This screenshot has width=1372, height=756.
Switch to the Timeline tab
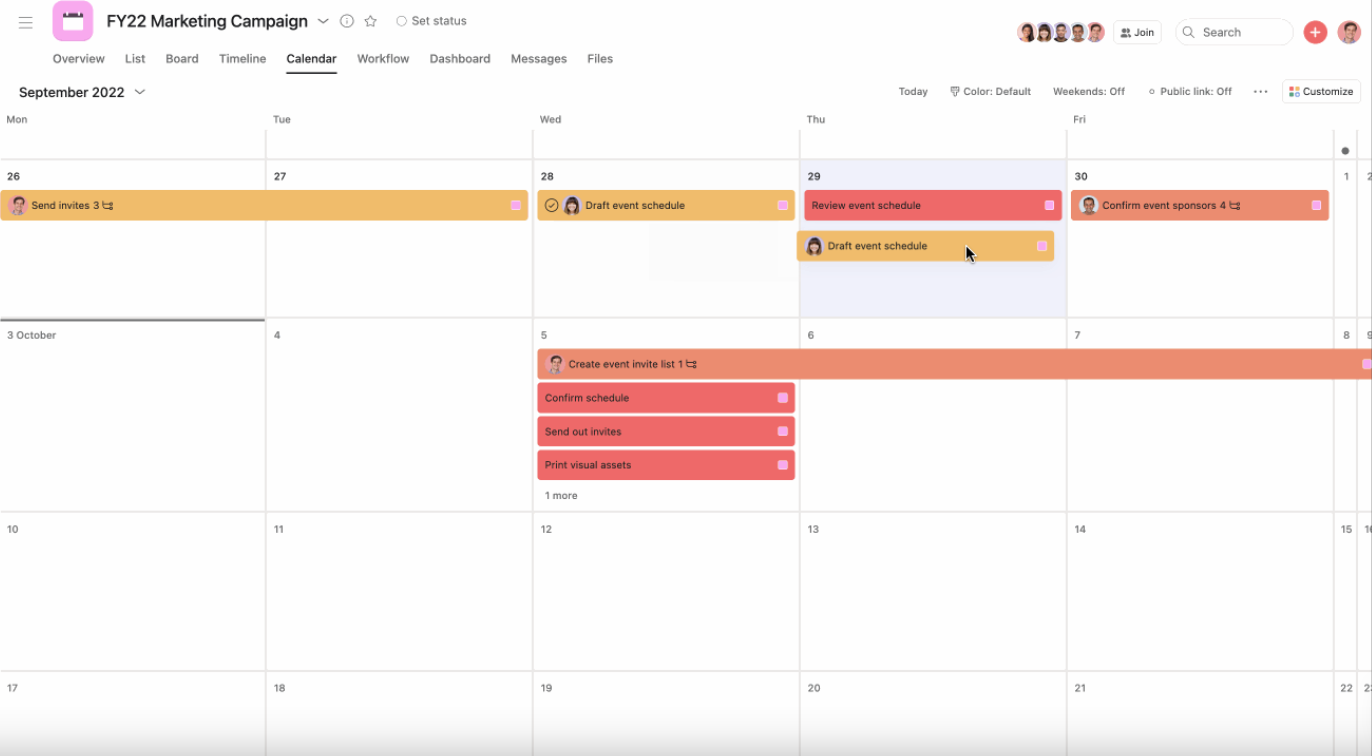[242, 59]
